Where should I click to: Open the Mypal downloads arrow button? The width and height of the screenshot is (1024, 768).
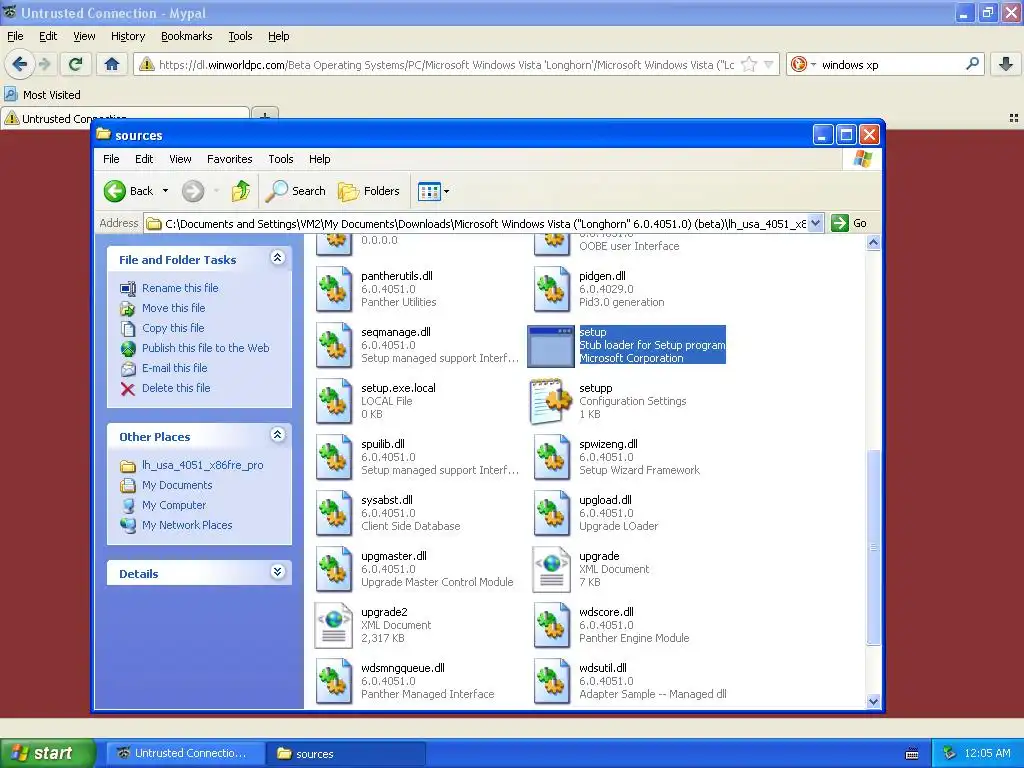[x=1006, y=64]
